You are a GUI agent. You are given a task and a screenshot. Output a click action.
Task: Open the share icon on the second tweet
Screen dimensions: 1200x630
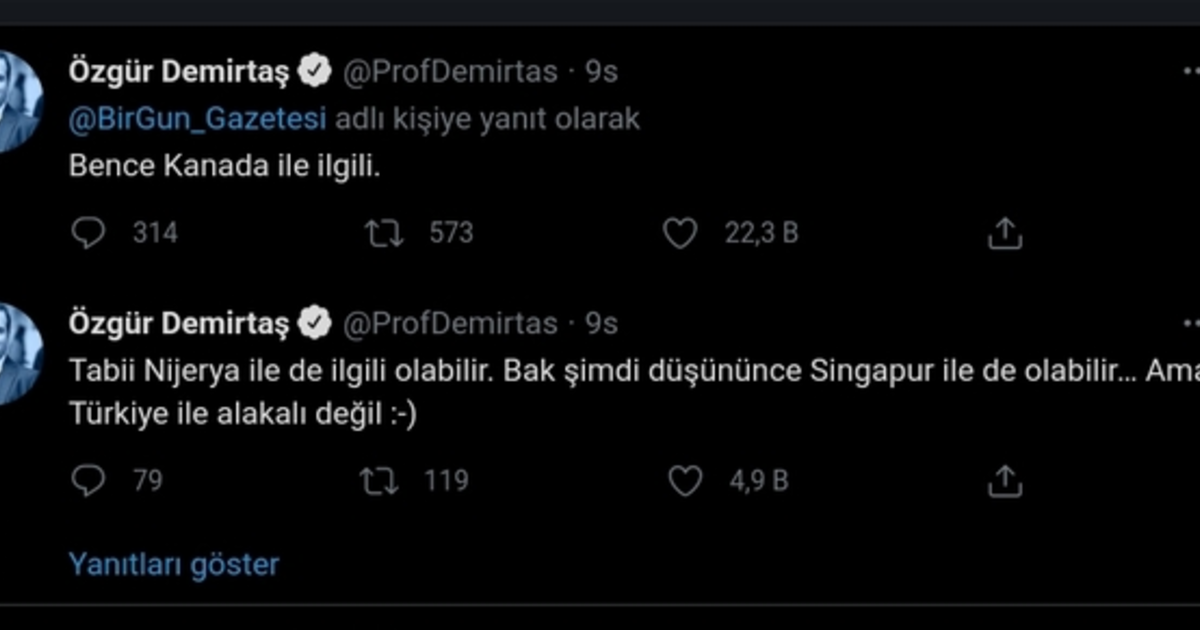click(1004, 481)
